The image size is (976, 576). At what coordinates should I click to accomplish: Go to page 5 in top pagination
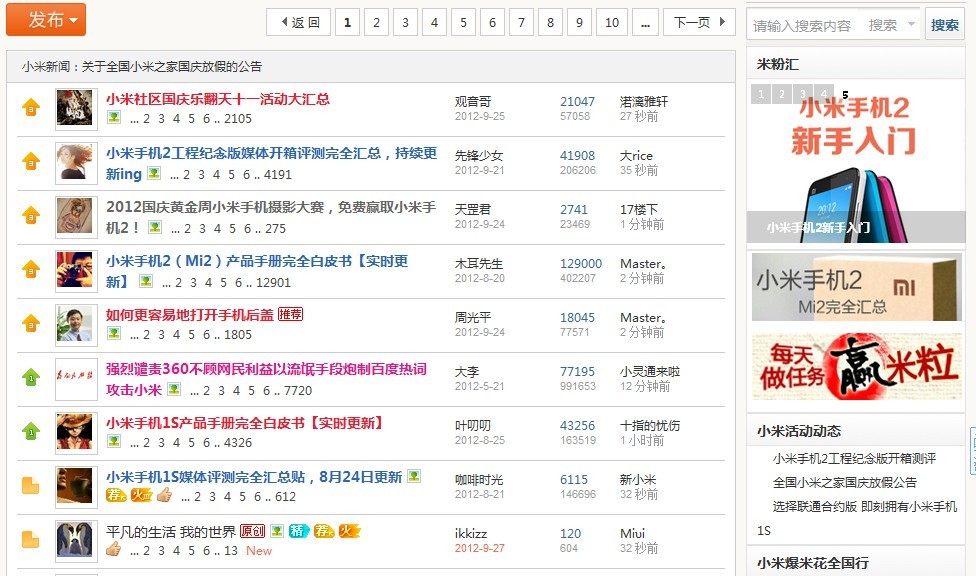pyautogui.click(x=464, y=22)
